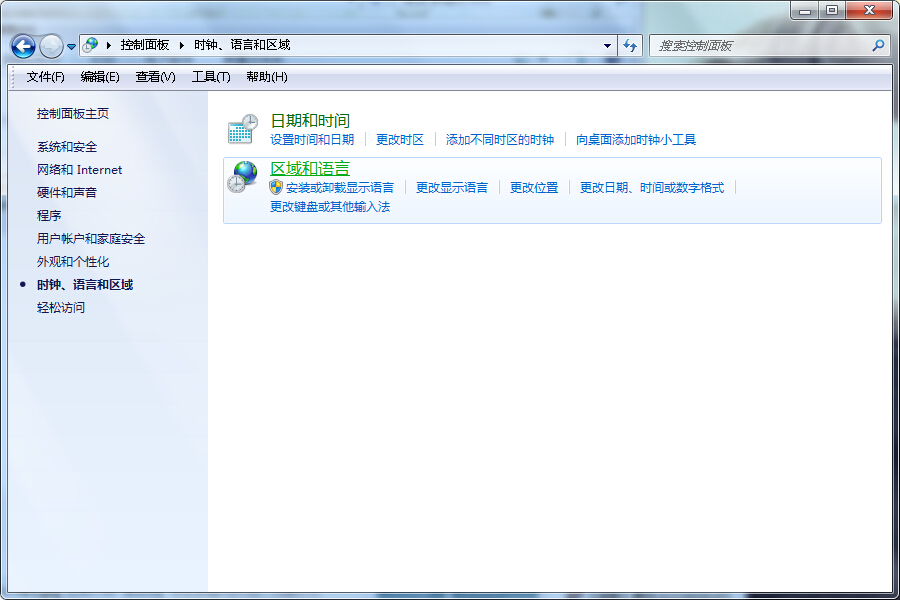Screen dimensions: 900x600
Task: Click the search magnifier icon in the search box
Action: [x=876, y=45]
